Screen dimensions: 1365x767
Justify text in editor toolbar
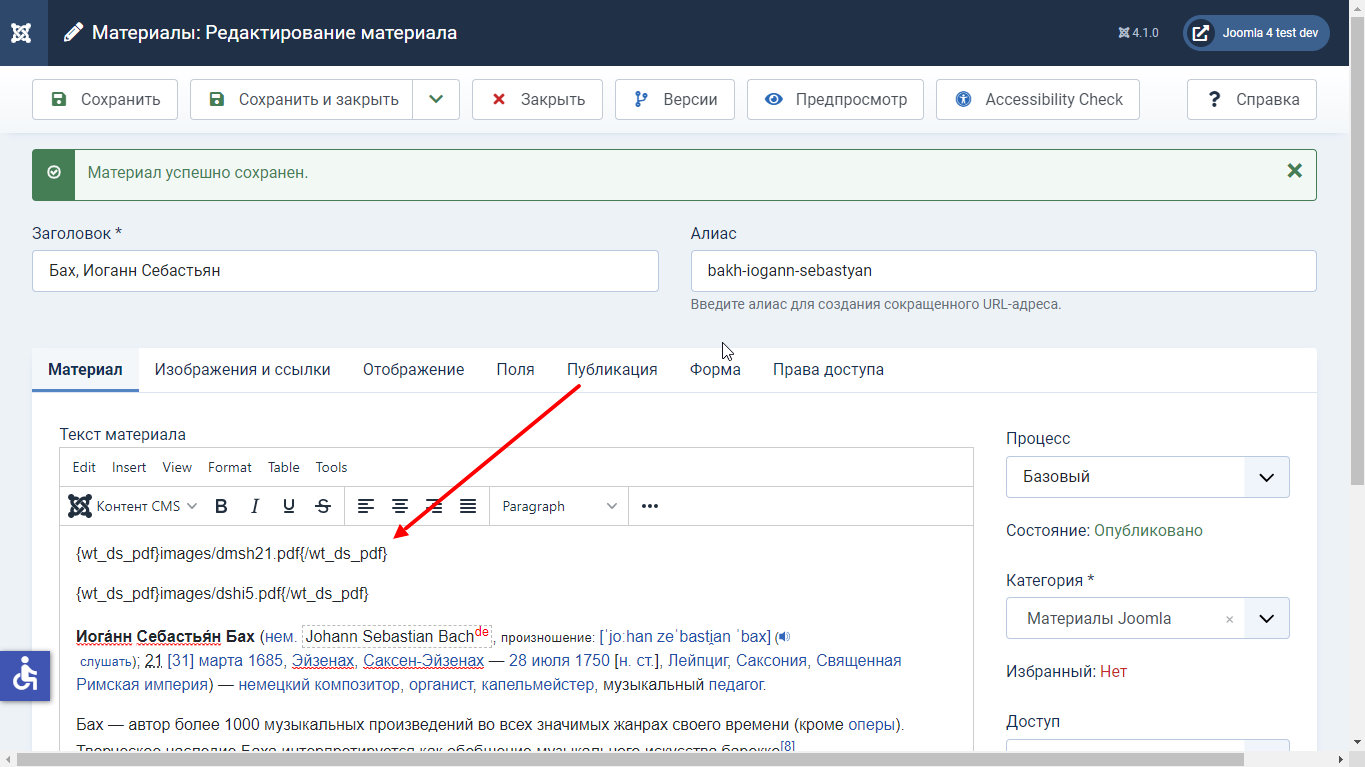468,507
